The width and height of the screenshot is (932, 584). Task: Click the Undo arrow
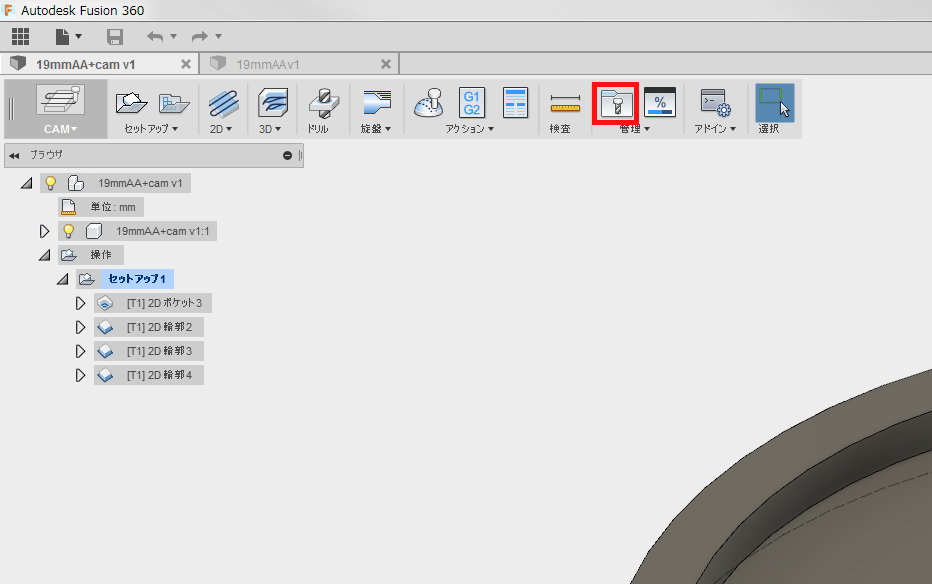(155, 37)
